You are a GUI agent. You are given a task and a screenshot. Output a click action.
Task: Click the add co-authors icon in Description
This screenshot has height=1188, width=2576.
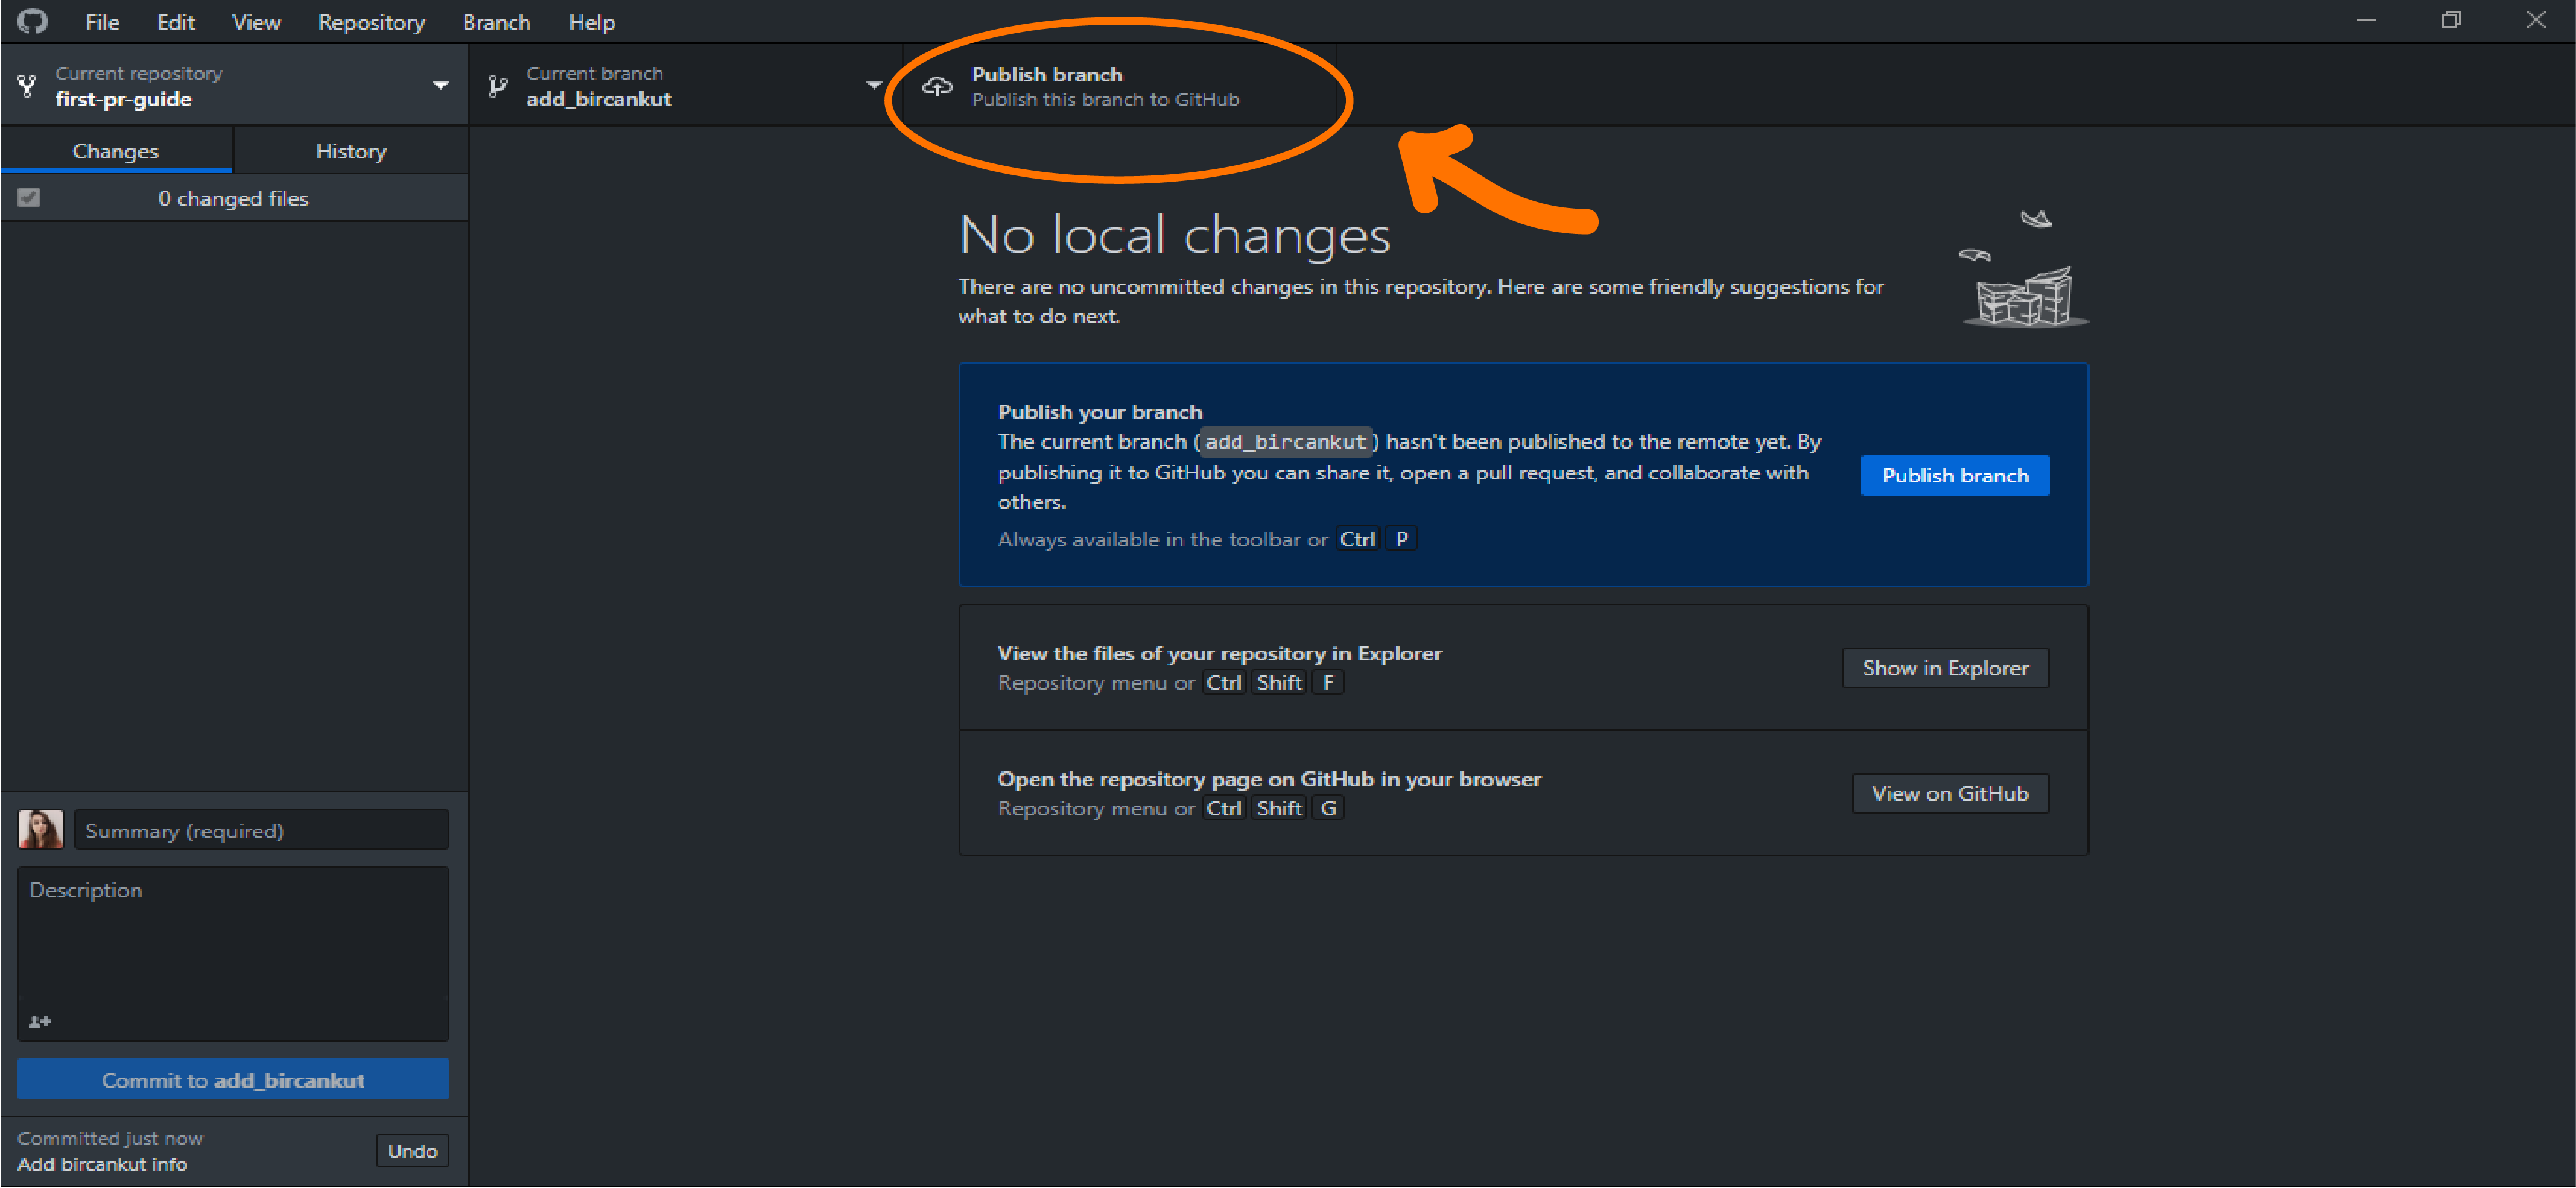[40, 1021]
